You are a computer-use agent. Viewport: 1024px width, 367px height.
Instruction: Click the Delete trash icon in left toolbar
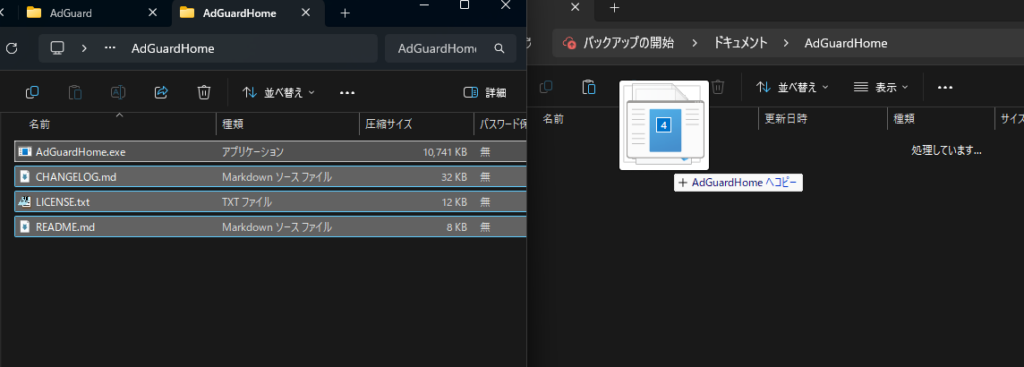pyautogui.click(x=204, y=92)
